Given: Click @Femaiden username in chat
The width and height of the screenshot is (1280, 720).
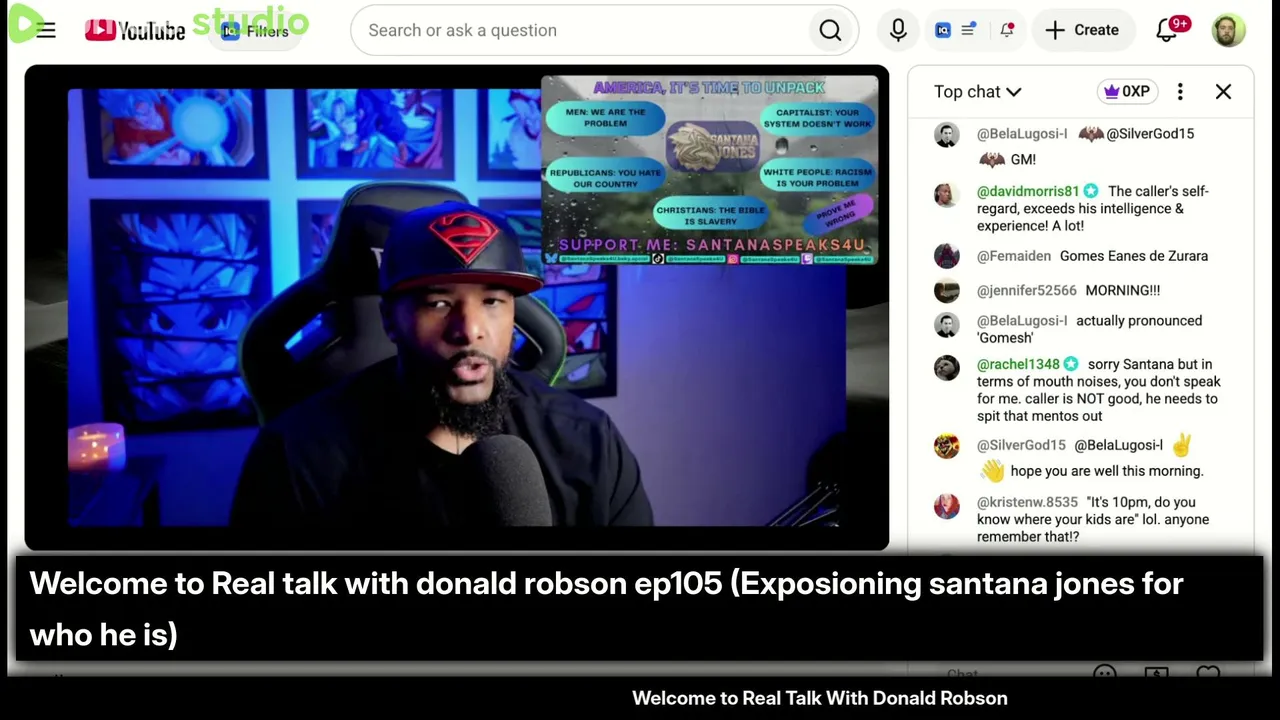Looking at the screenshot, I should tap(1014, 256).
